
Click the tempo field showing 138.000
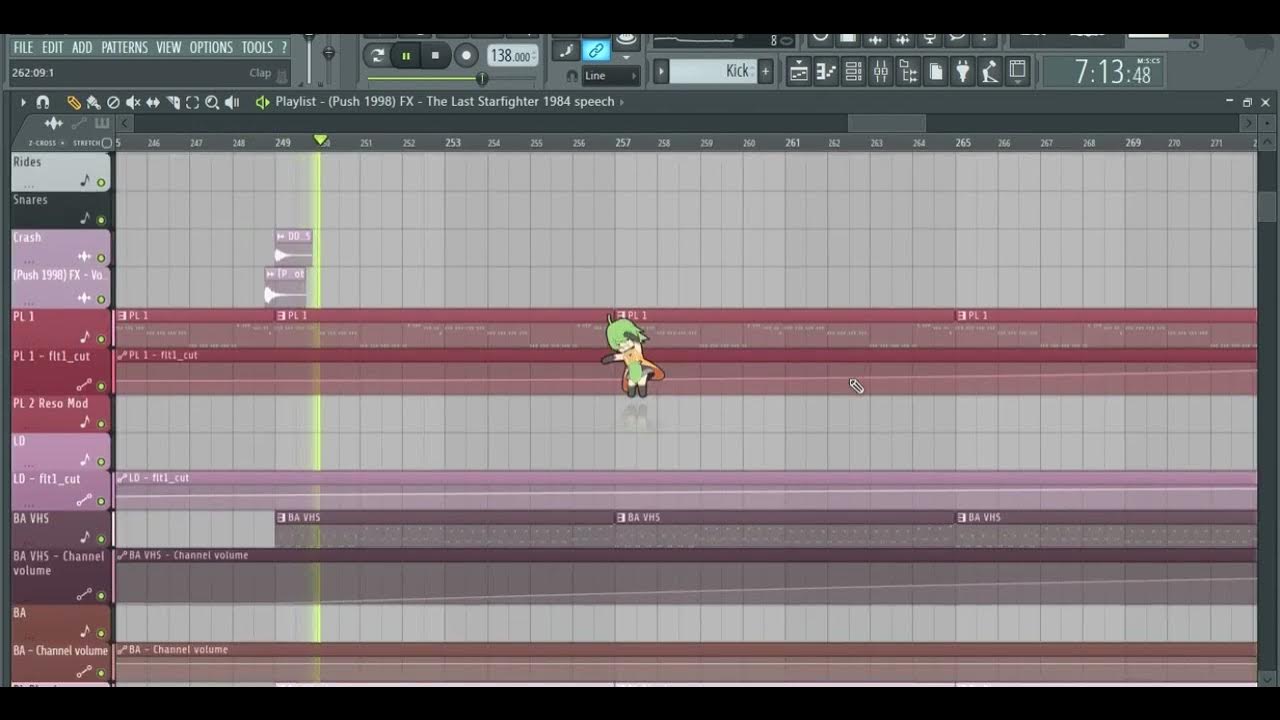coord(513,56)
